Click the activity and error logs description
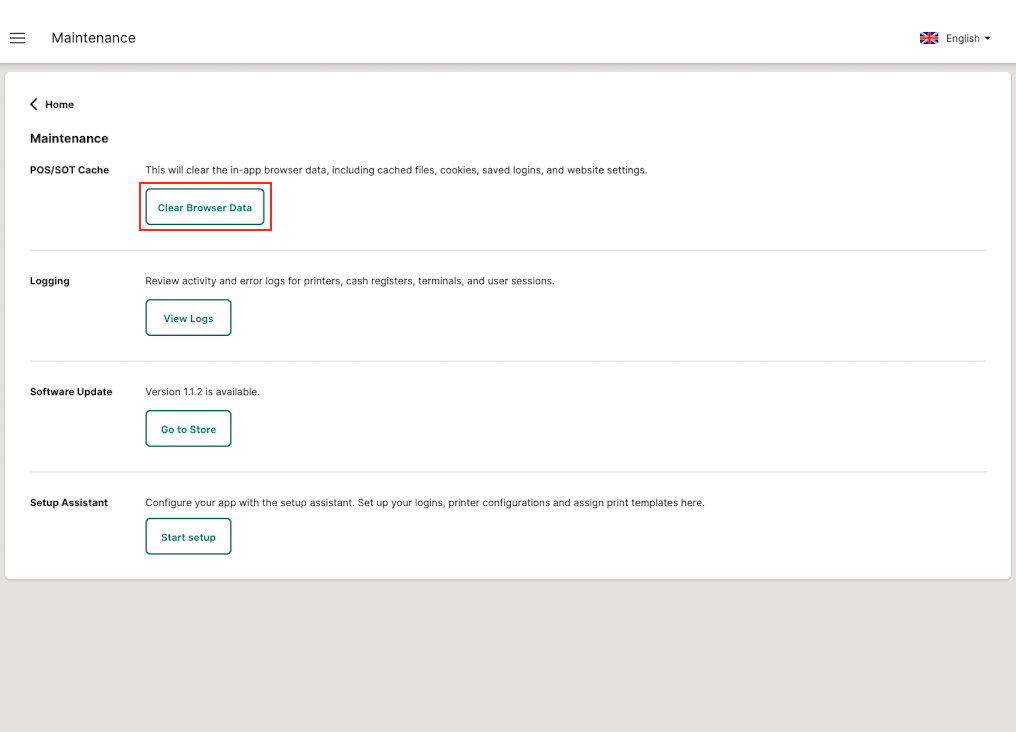Screen dimensions: 1016x732 pos(349,281)
